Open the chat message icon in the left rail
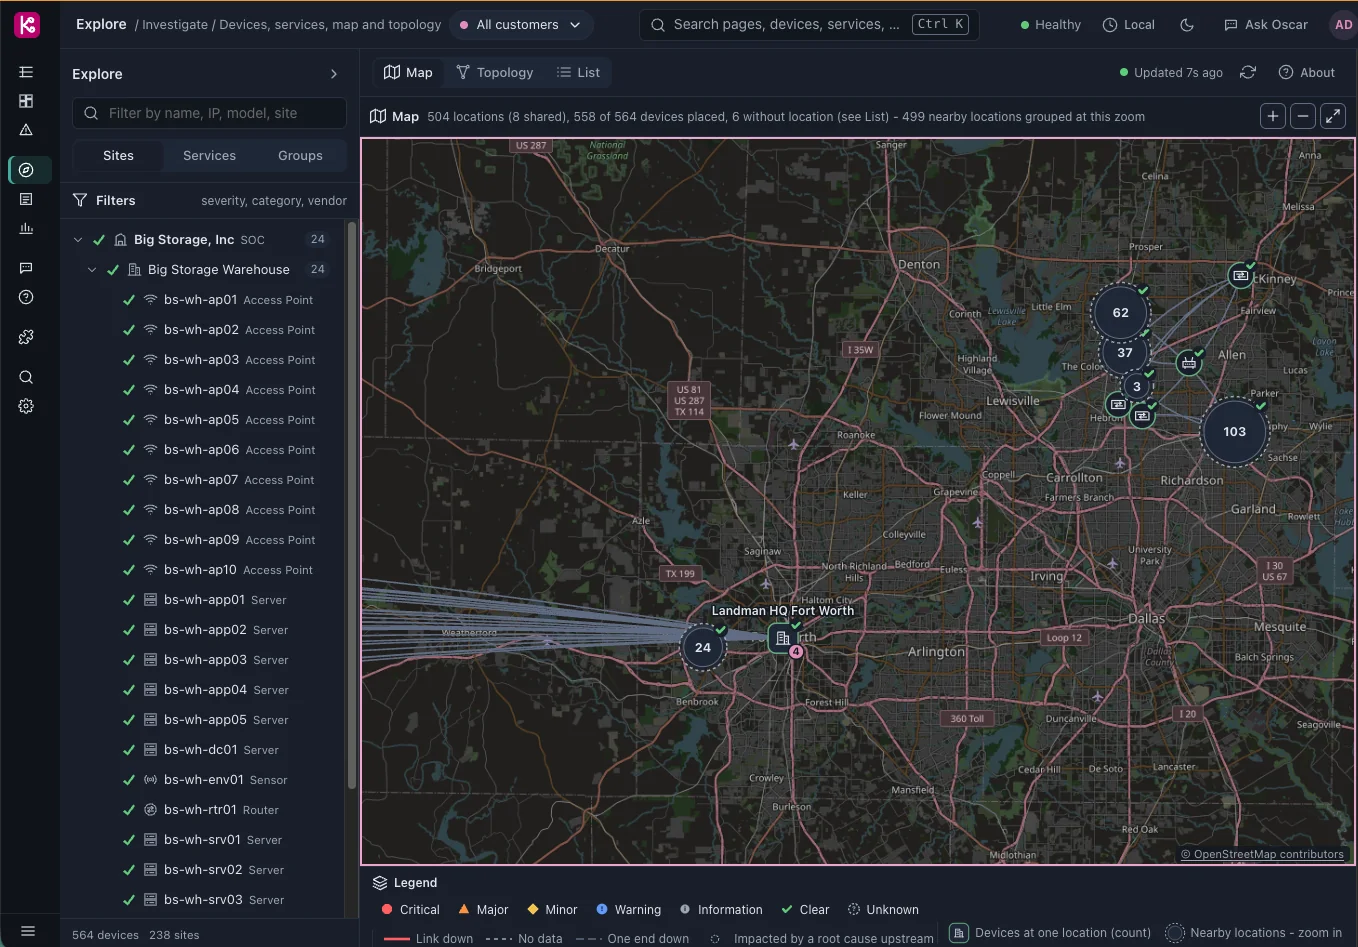Viewport: 1358px width, 947px height. (x=26, y=268)
